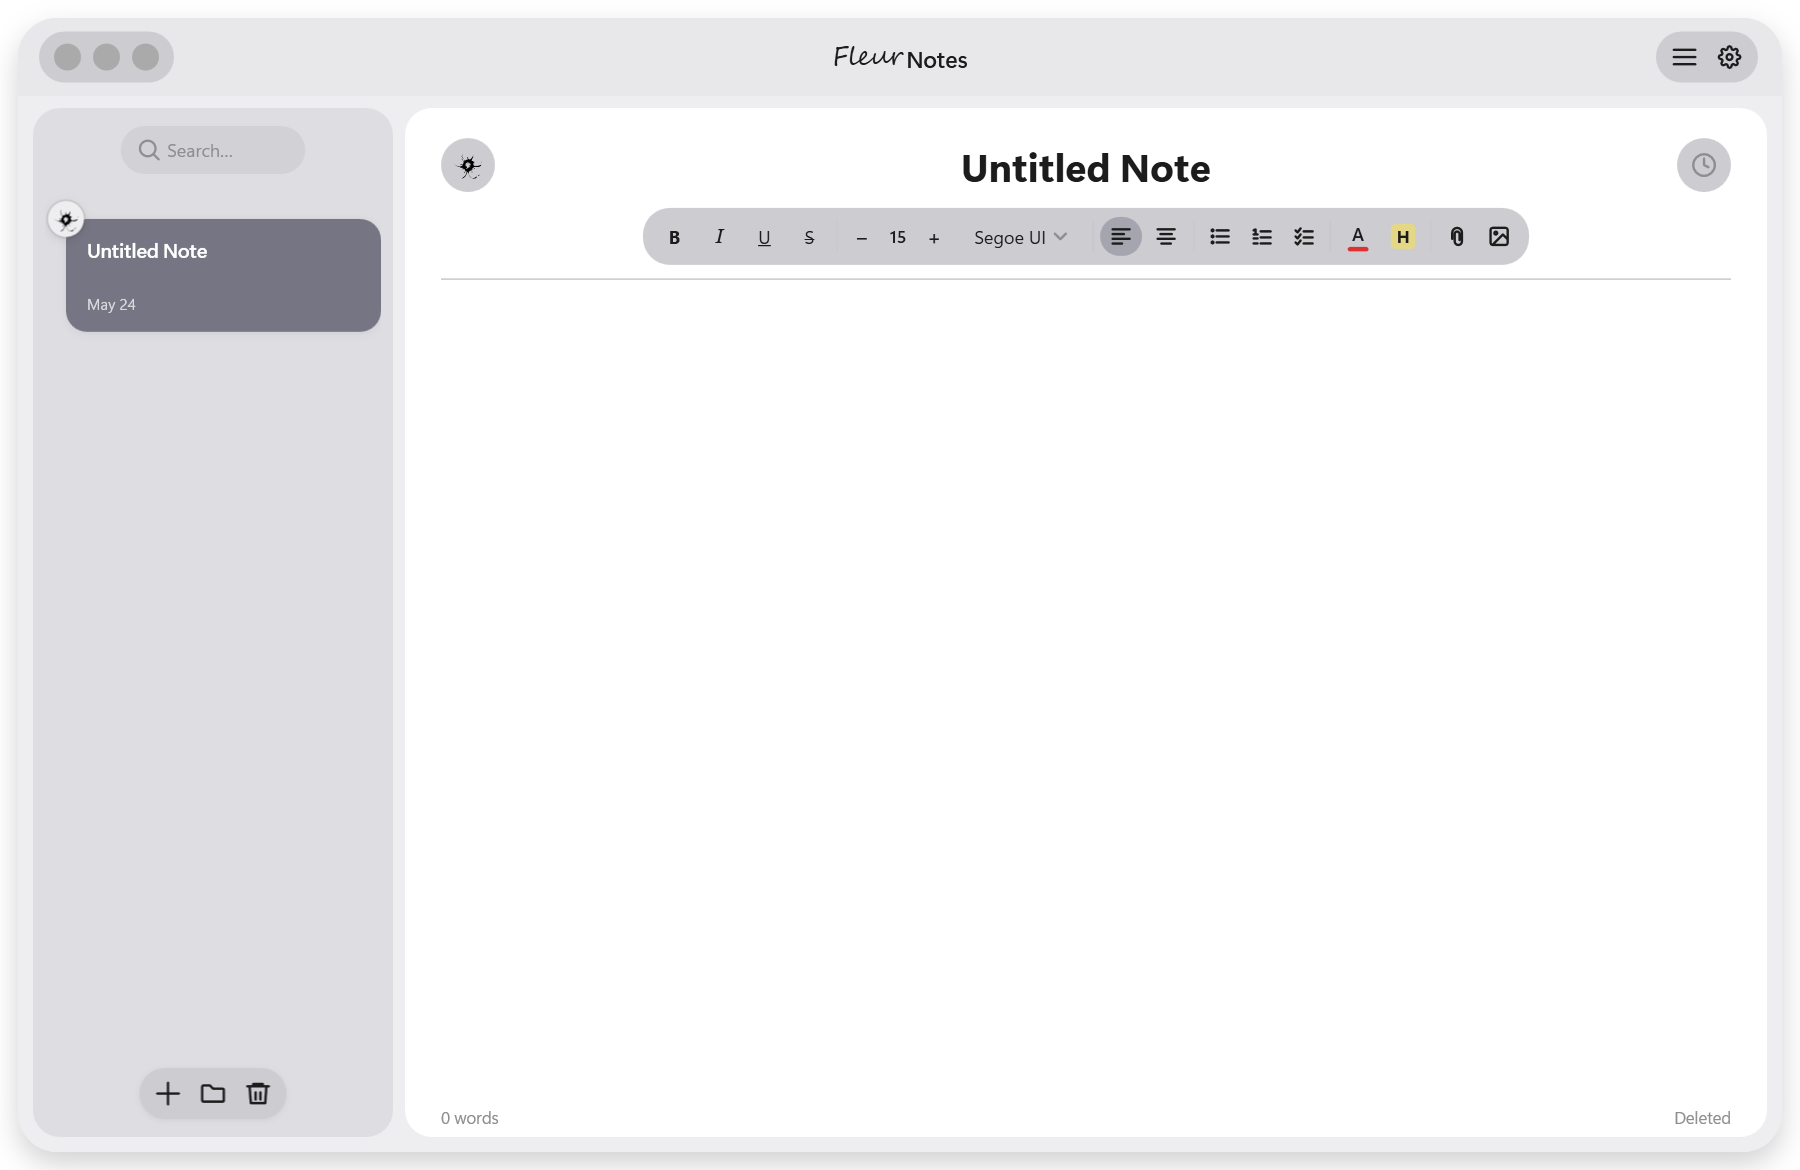Open the Segoe UI font dropdown
This screenshot has width=1800, height=1170.
pyautogui.click(x=1020, y=237)
